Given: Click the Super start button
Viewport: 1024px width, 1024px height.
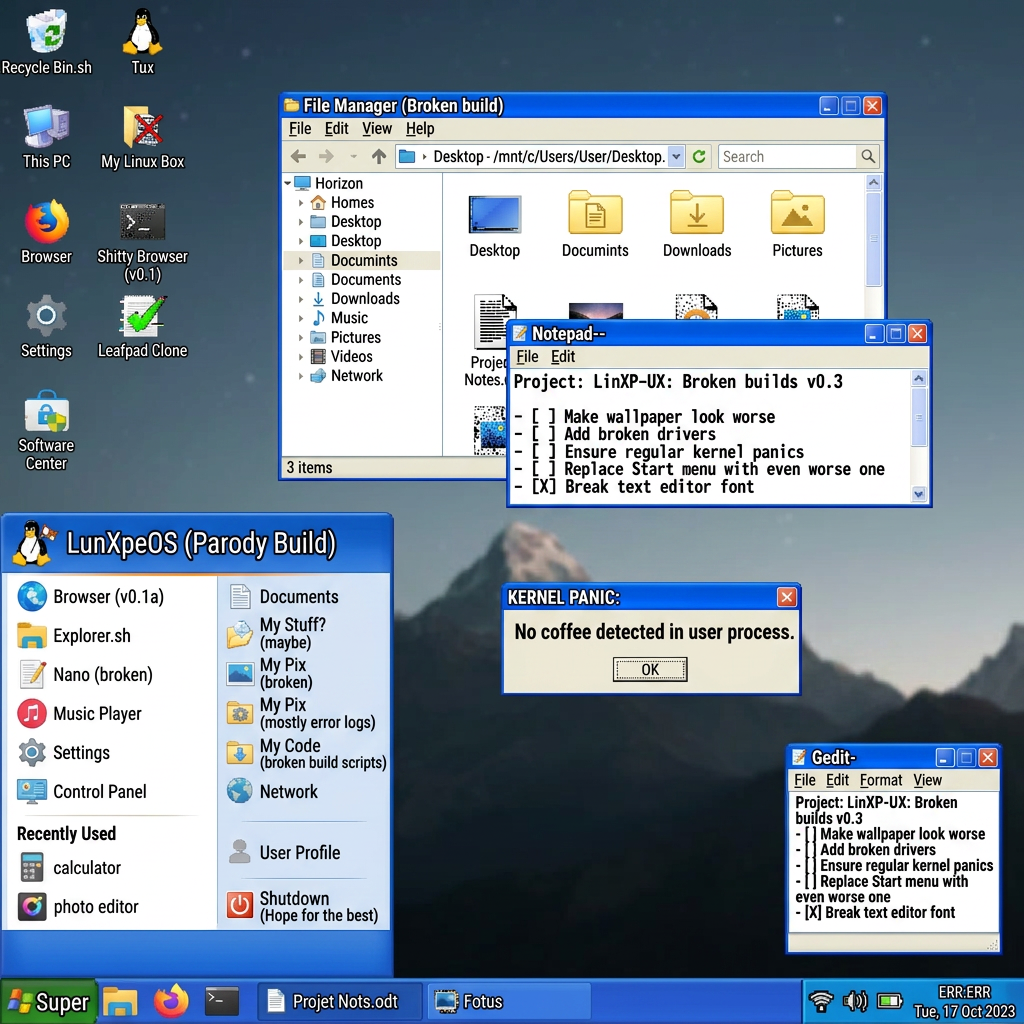Looking at the screenshot, I should click(48, 1001).
